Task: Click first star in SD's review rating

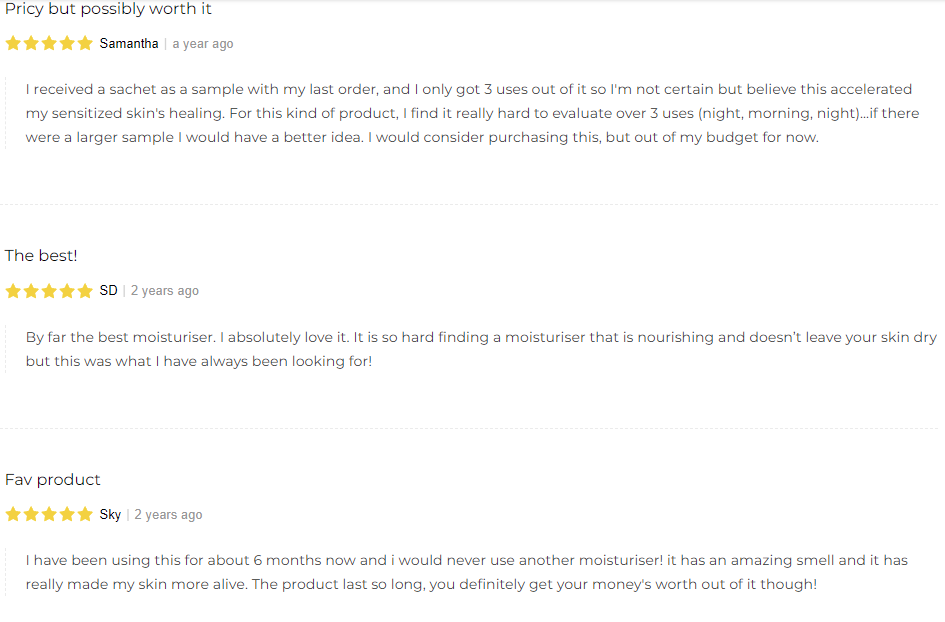Action: 13,291
